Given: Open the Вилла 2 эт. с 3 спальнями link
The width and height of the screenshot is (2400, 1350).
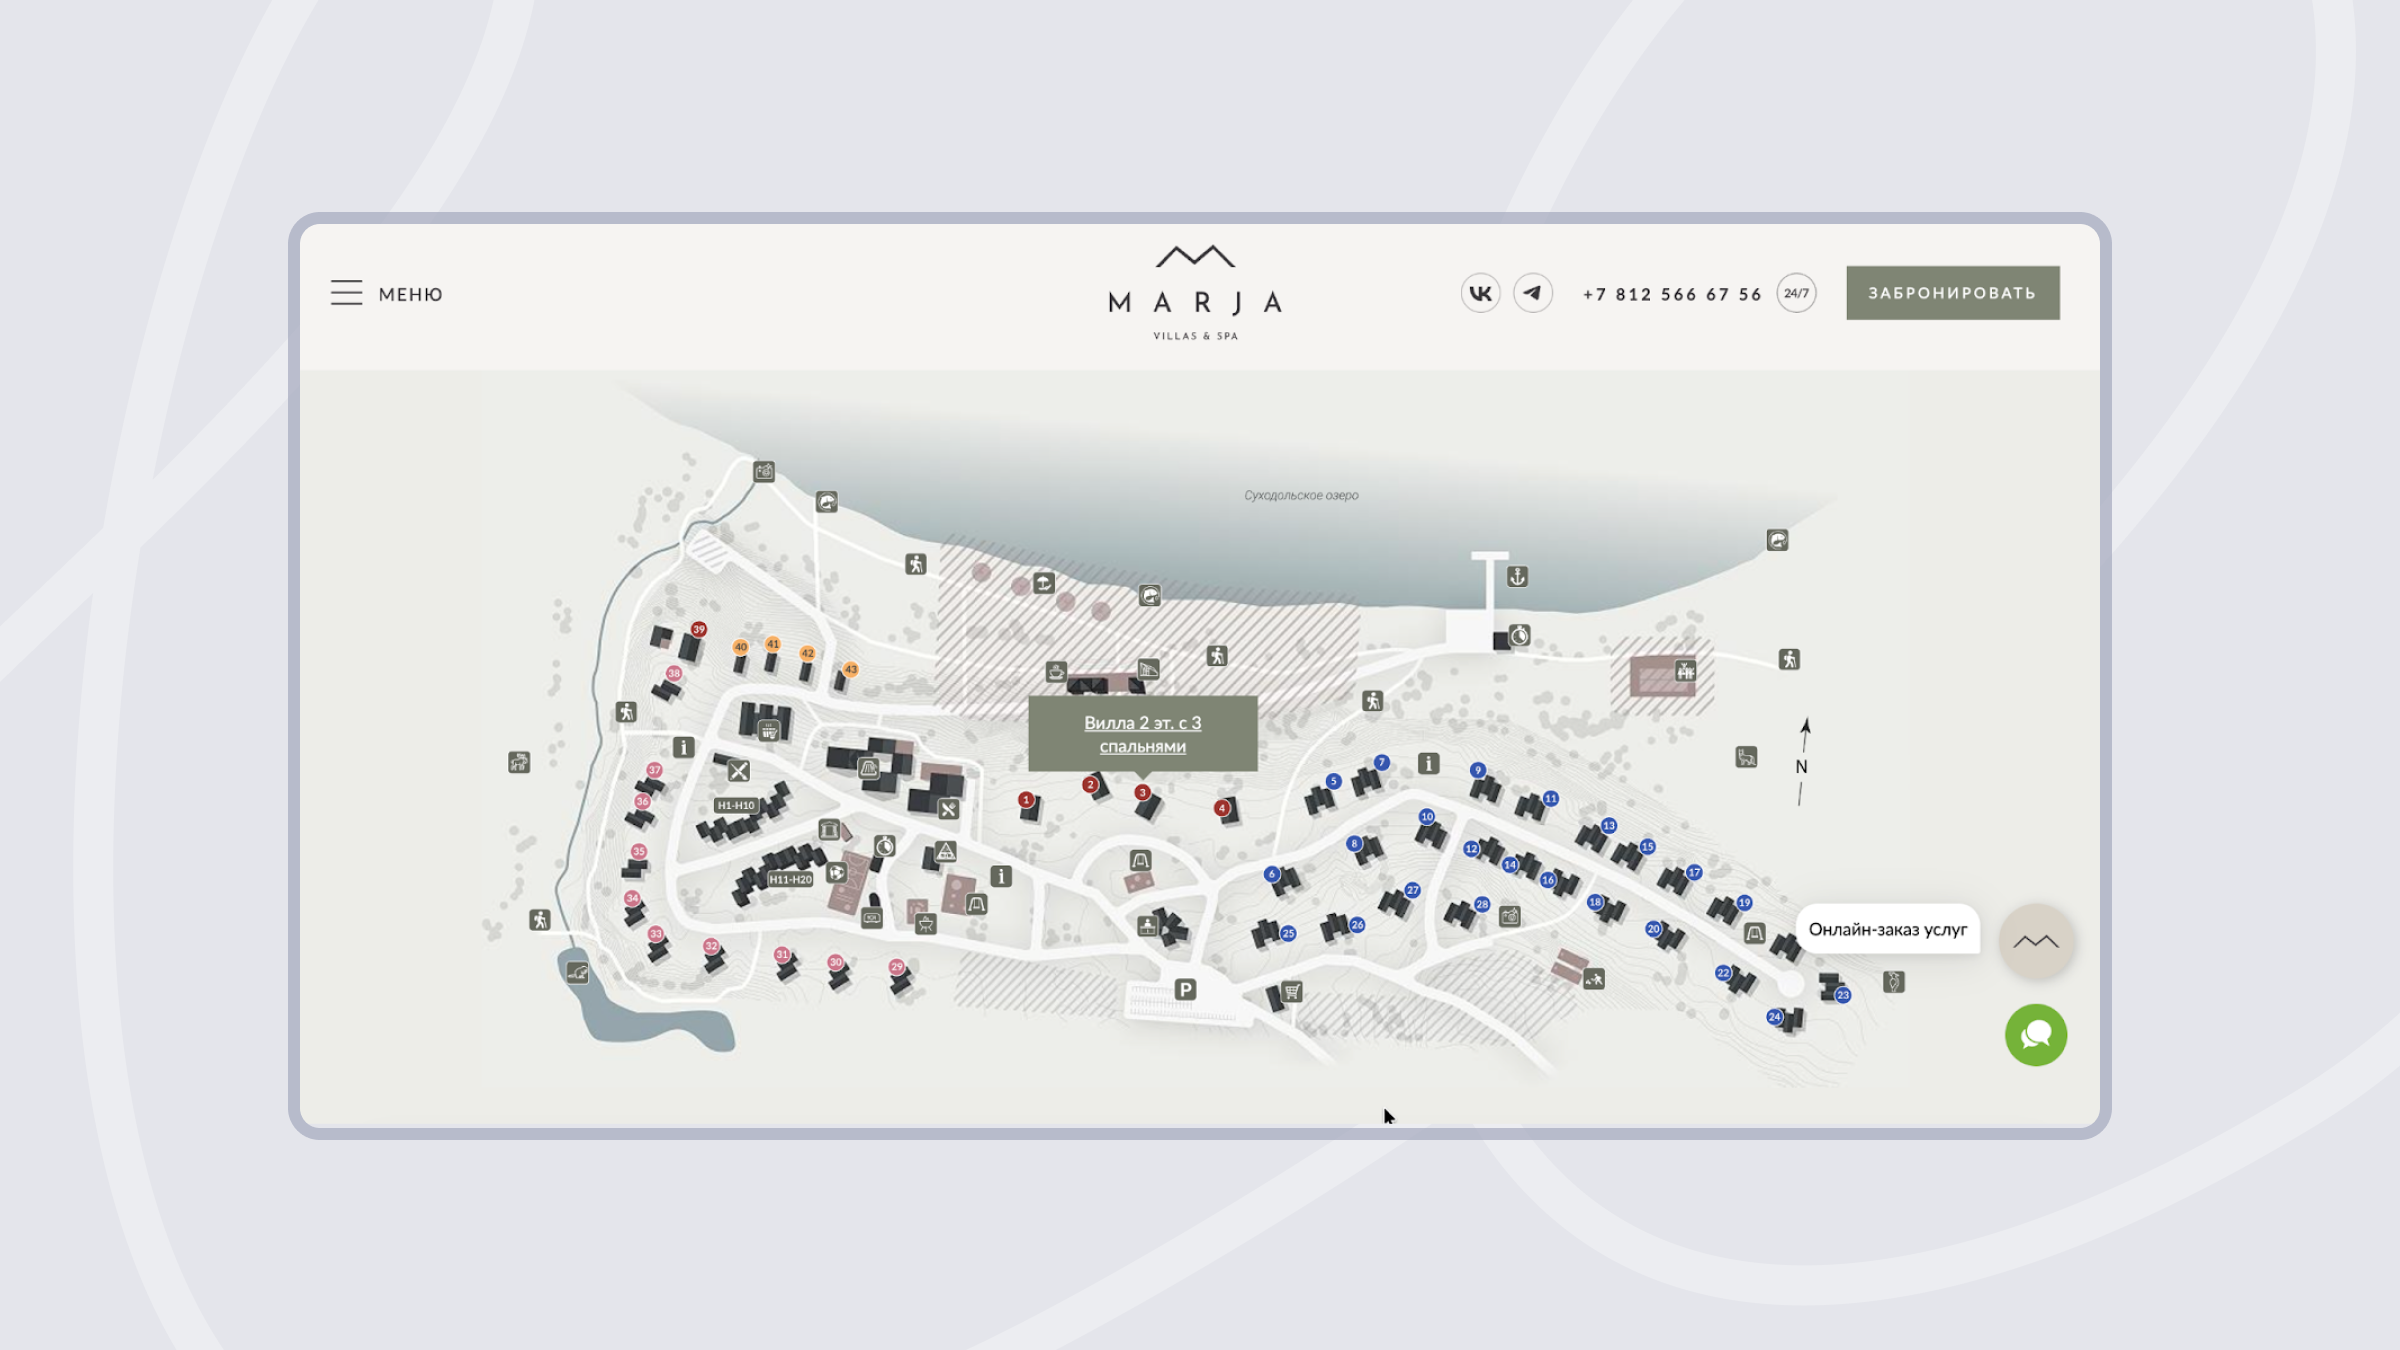Looking at the screenshot, I should point(1142,734).
